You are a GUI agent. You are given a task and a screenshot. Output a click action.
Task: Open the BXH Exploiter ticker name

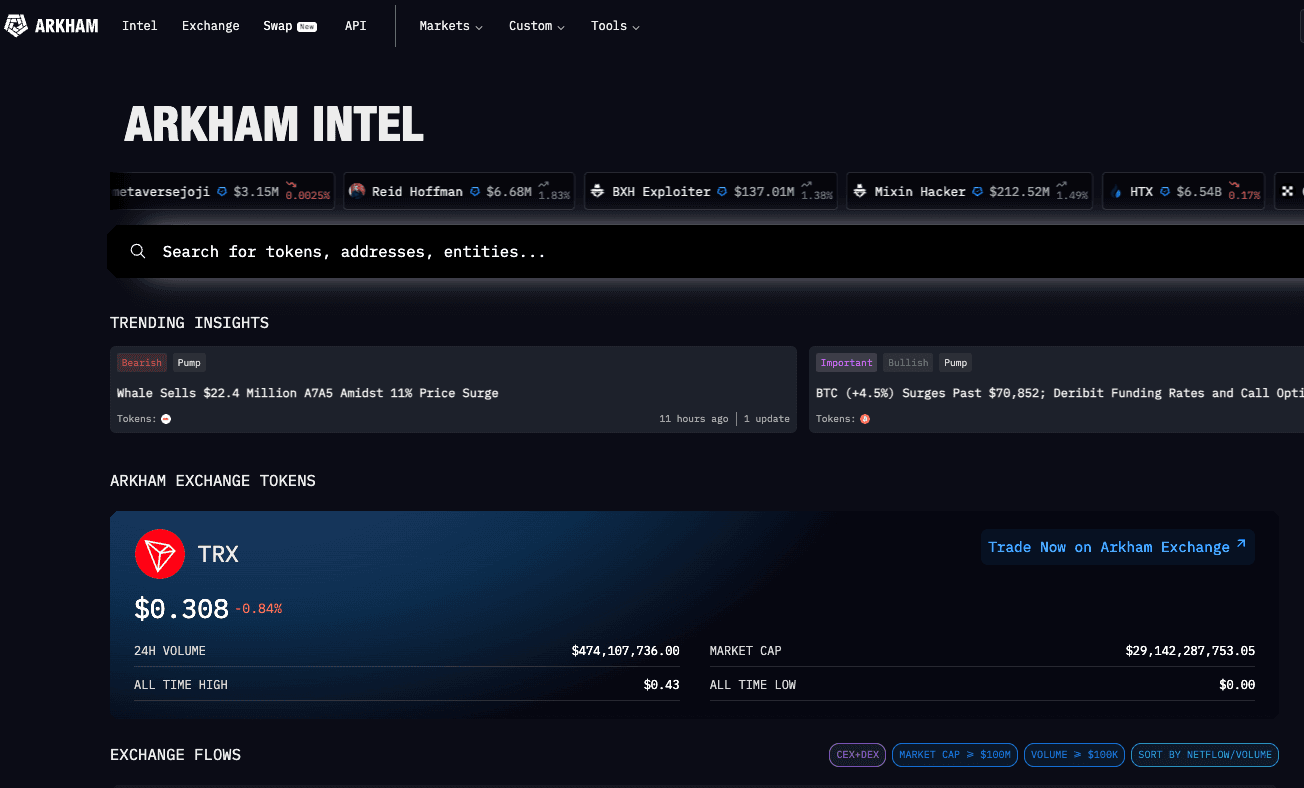point(661,191)
